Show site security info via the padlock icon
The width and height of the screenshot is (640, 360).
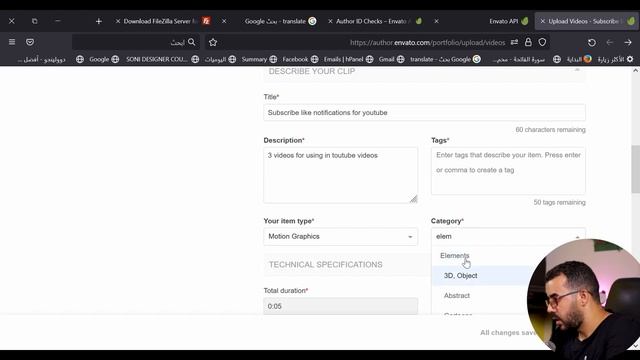[x=528, y=42]
